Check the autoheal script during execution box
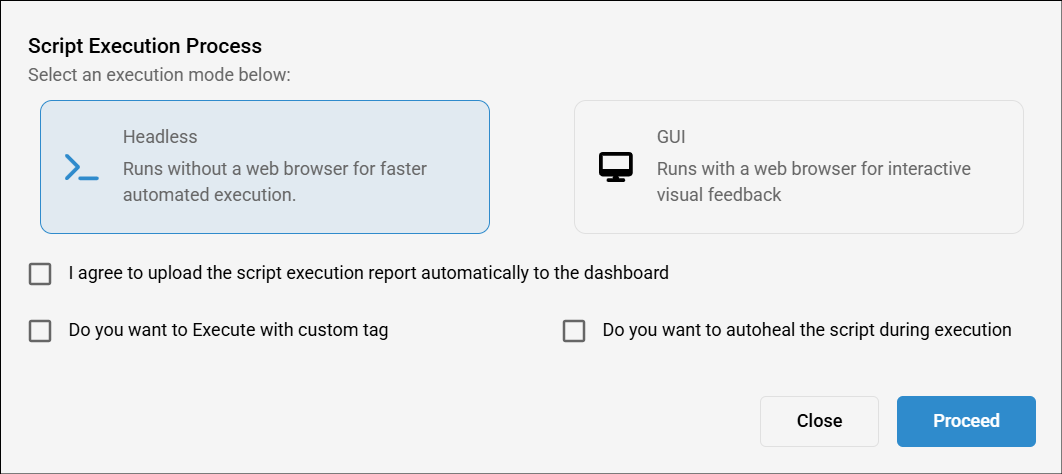Image resolution: width=1062 pixels, height=474 pixels. [x=574, y=331]
